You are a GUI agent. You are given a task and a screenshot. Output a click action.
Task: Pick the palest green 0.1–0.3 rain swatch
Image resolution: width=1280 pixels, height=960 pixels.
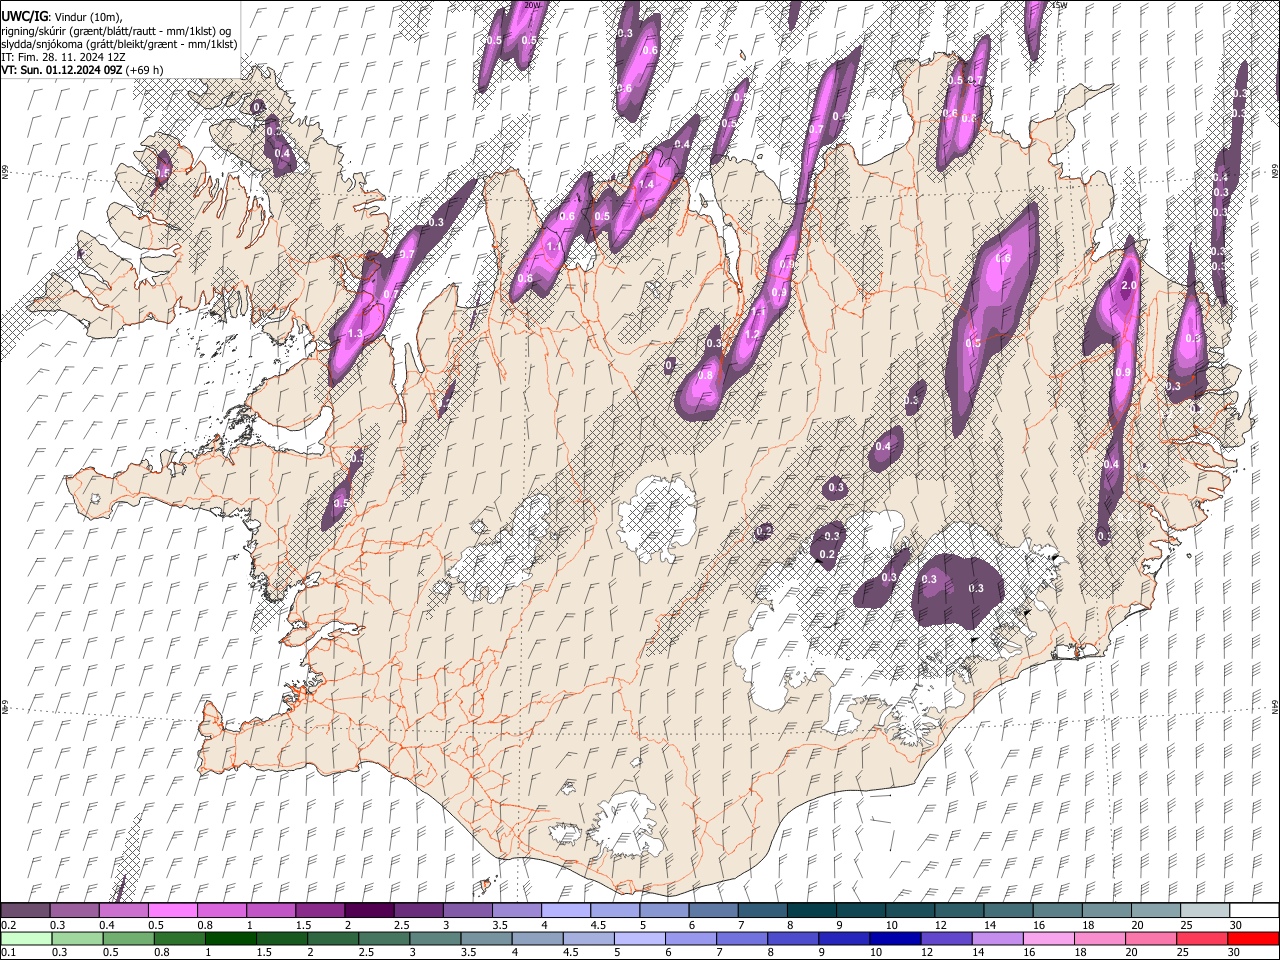pos(25,938)
